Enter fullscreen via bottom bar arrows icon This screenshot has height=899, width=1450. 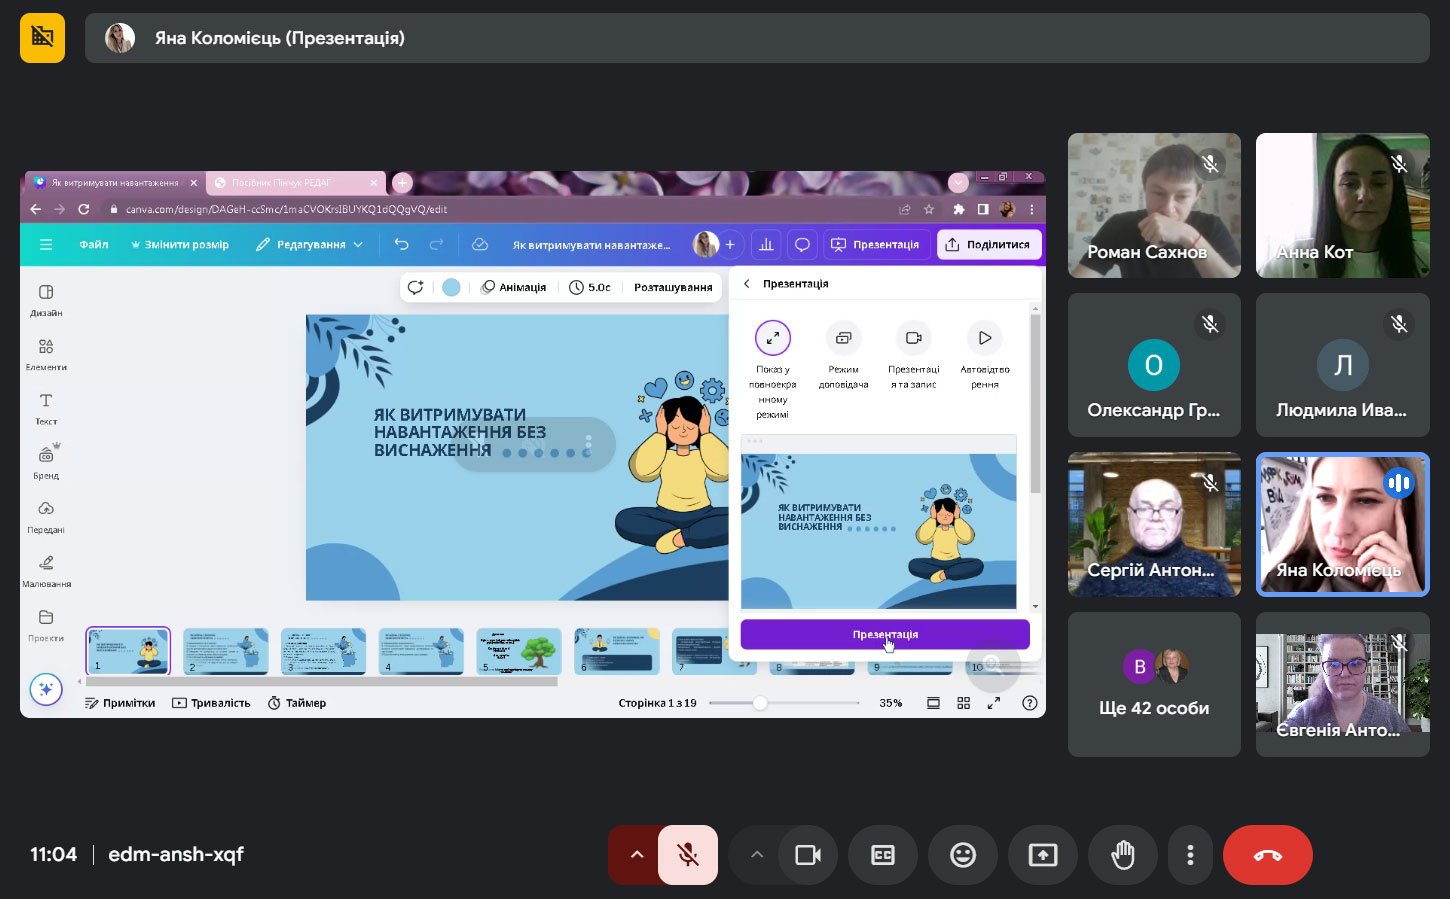994,703
